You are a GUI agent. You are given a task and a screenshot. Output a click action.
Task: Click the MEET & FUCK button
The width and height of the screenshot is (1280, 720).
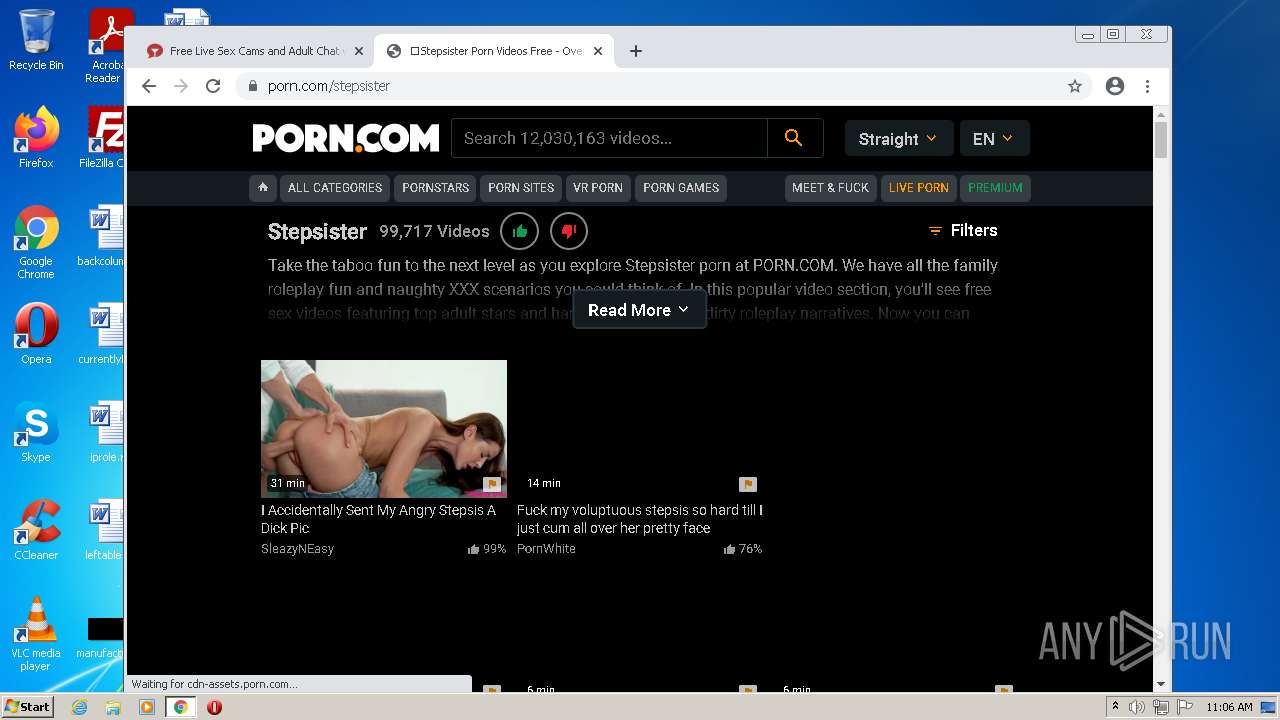point(830,187)
